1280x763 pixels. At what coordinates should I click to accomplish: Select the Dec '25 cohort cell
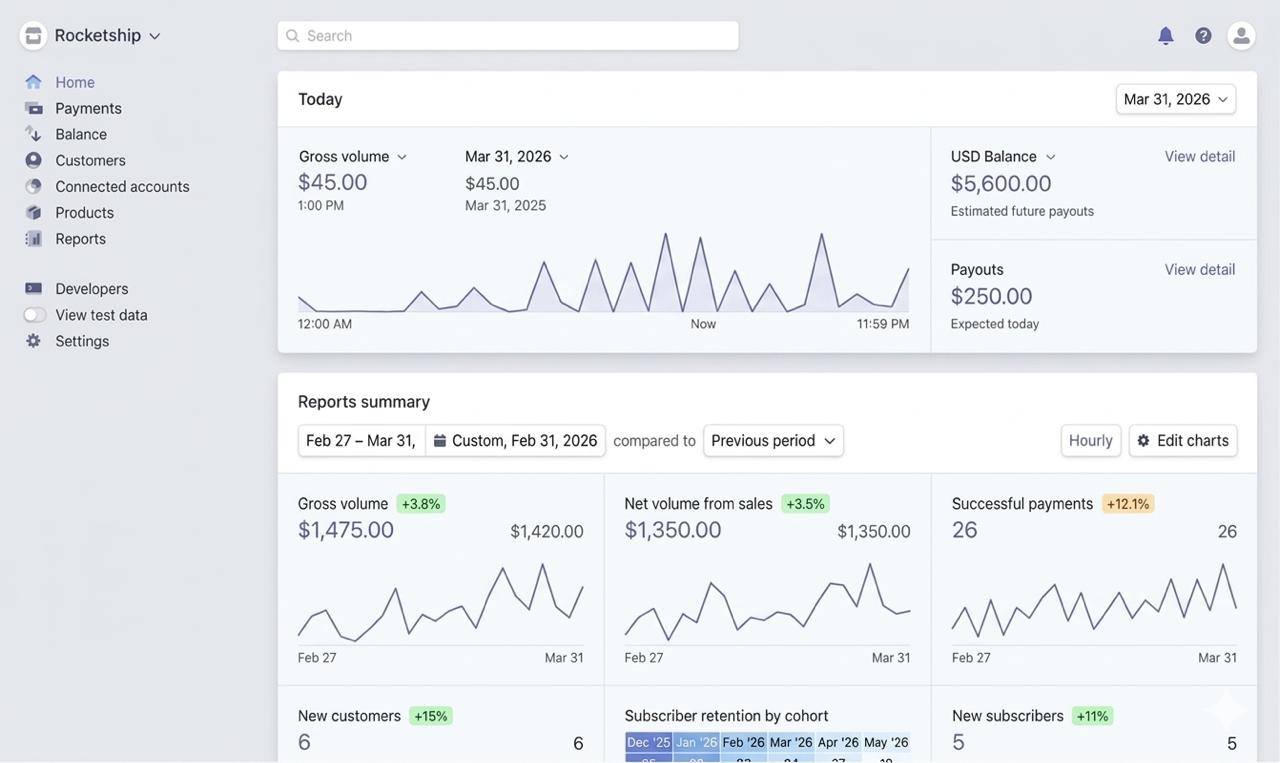649,742
